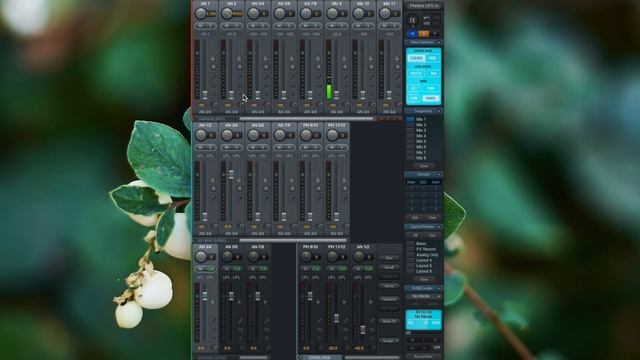Click the Talkback button
640x360 pixels.
coord(389,299)
